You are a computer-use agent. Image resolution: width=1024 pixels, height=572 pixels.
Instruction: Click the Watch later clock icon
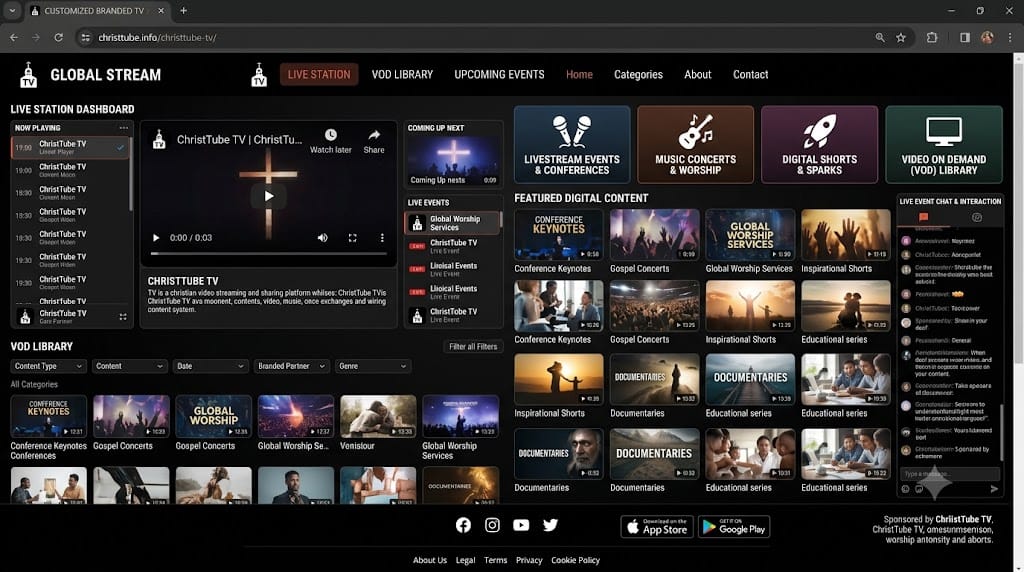click(x=331, y=135)
